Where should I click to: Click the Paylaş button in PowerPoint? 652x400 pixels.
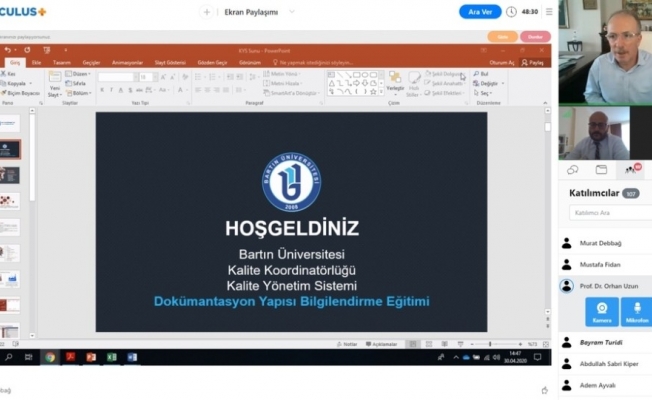click(x=533, y=61)
